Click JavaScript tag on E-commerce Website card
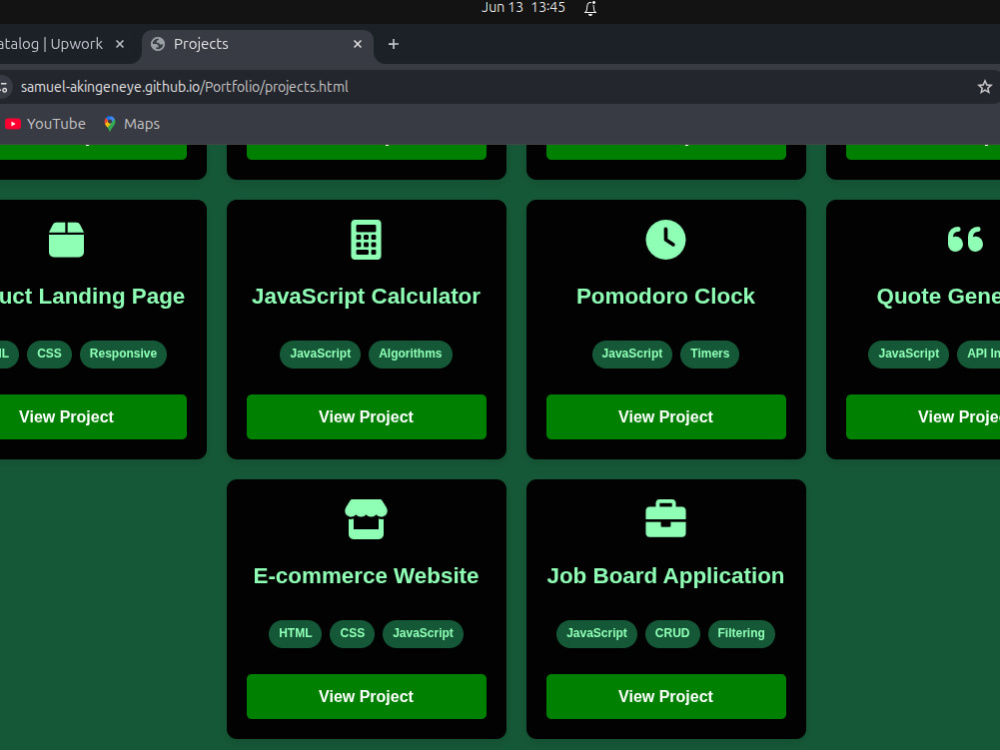This screenshot has width=1000, height=750. (x=423, y=633)
